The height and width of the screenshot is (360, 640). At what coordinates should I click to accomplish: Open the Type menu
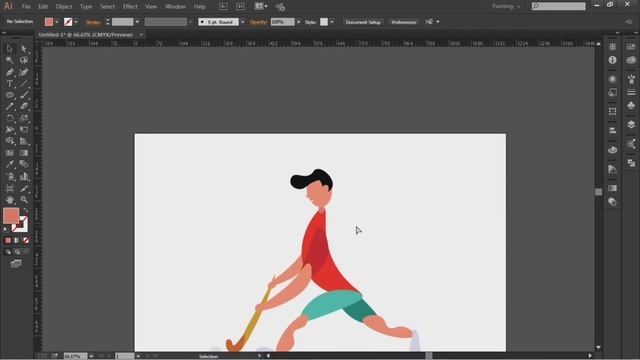click(86, 7)
